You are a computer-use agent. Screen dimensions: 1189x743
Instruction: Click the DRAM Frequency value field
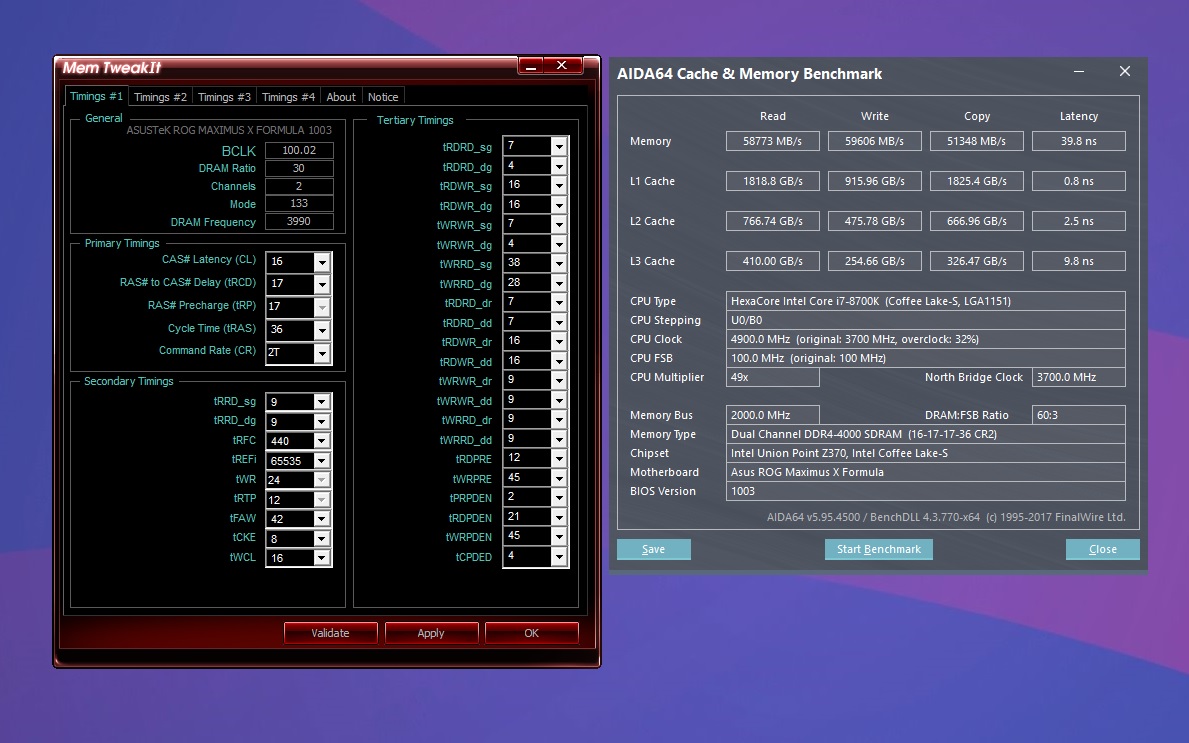(x=299, y=221)
